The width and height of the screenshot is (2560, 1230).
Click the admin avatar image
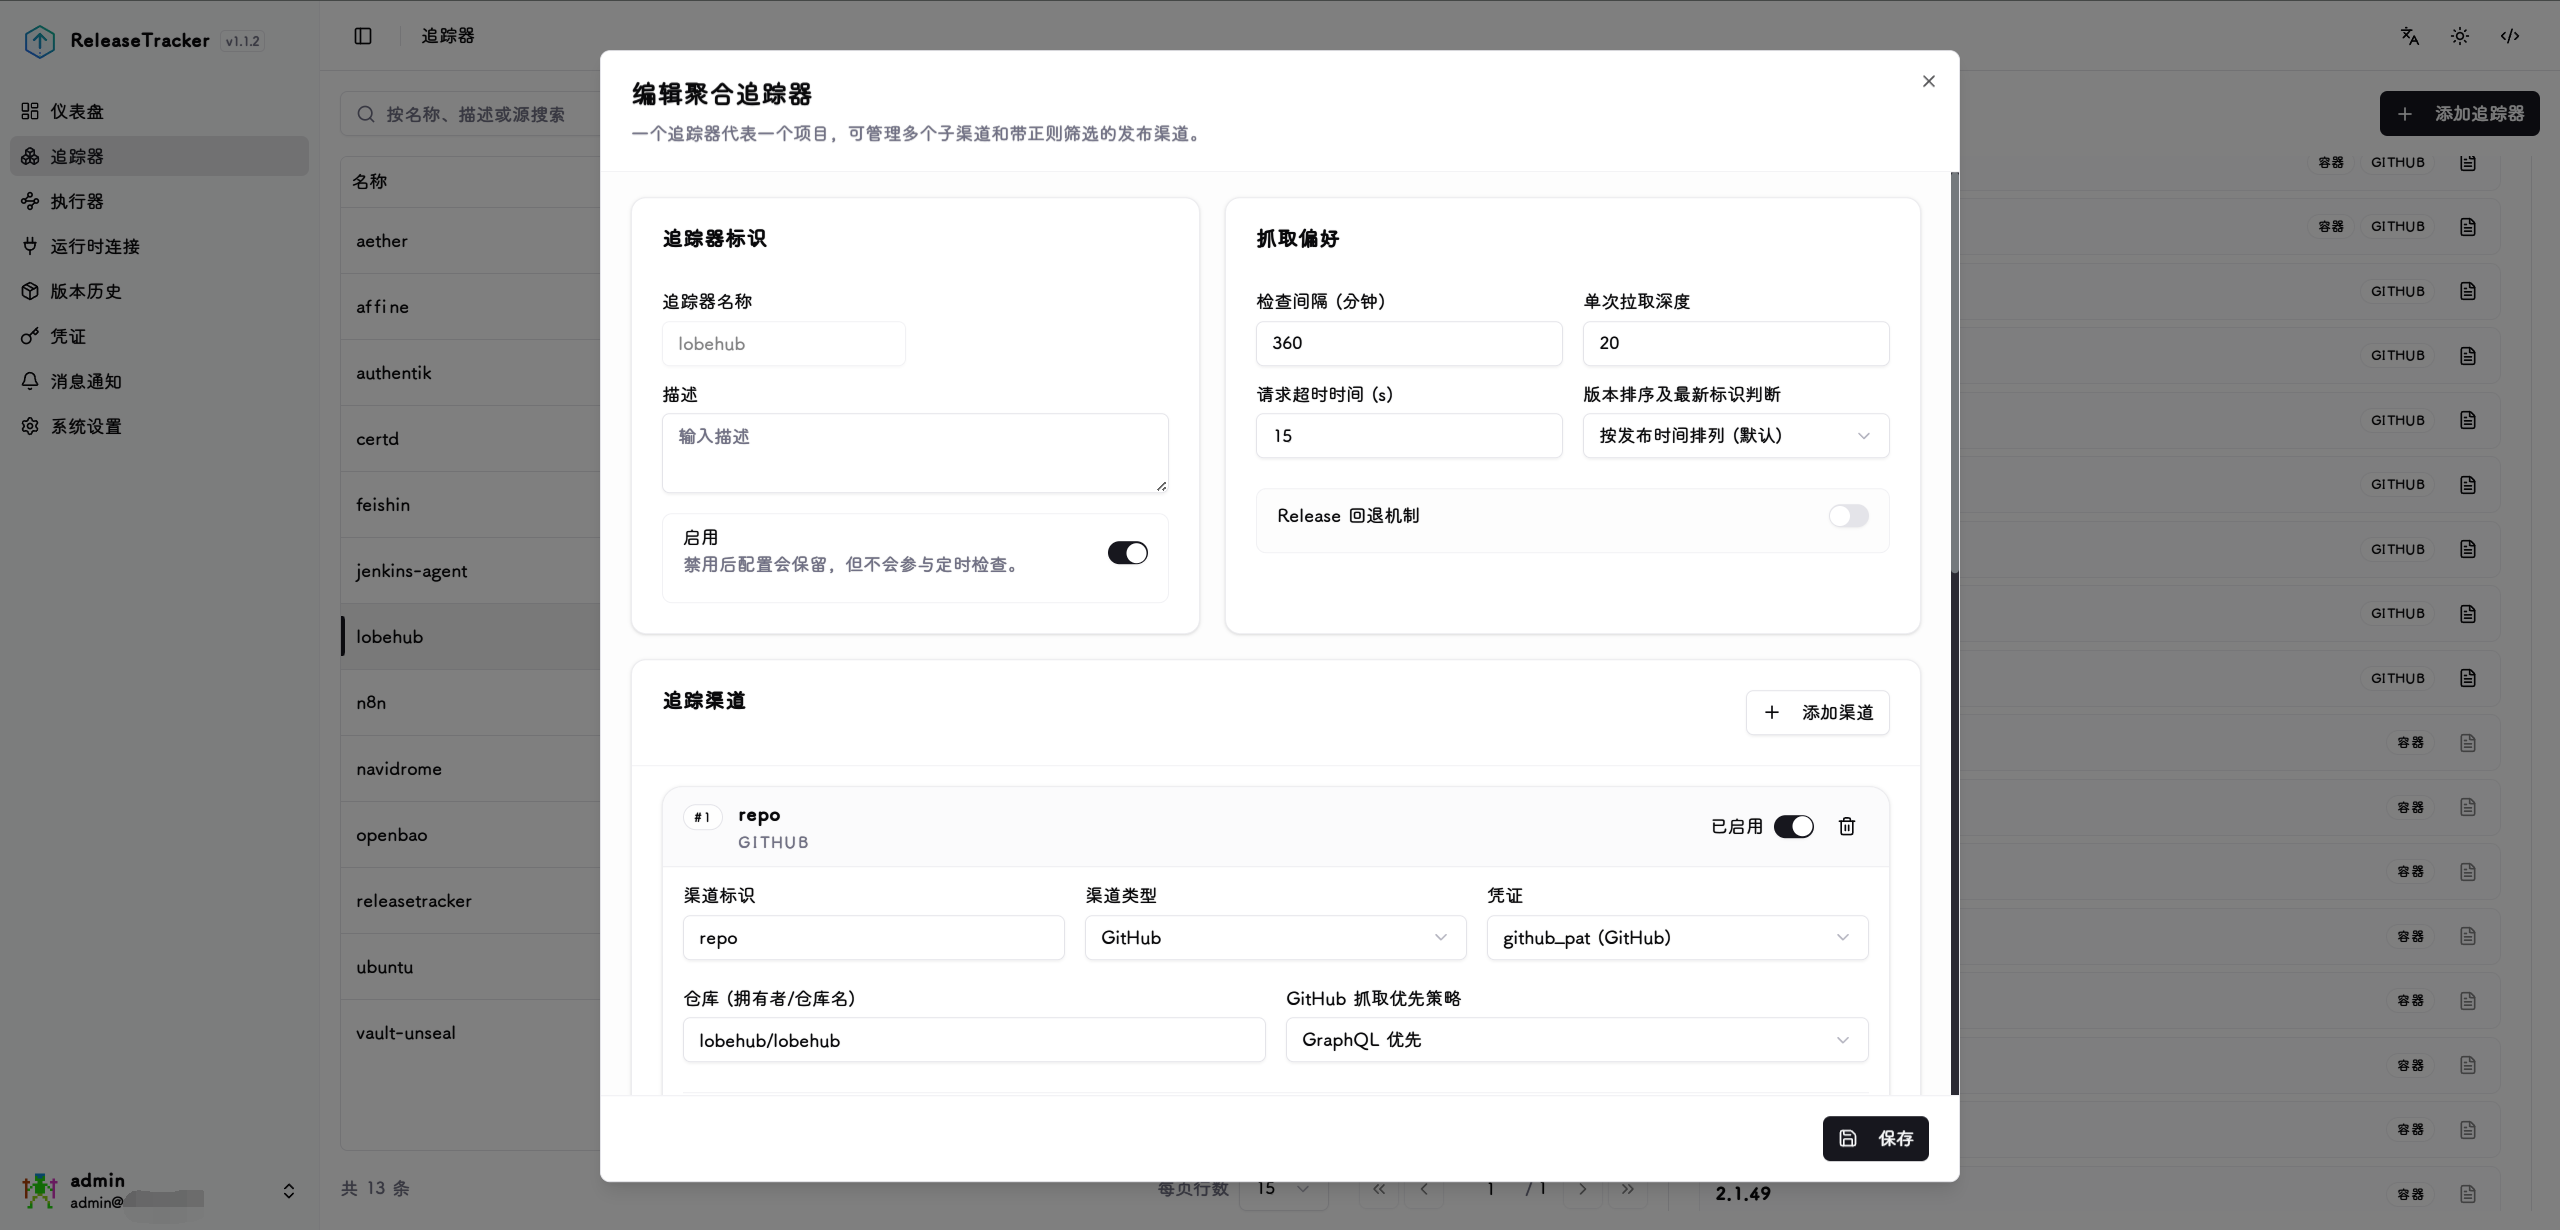click(x=40, y=1190)
